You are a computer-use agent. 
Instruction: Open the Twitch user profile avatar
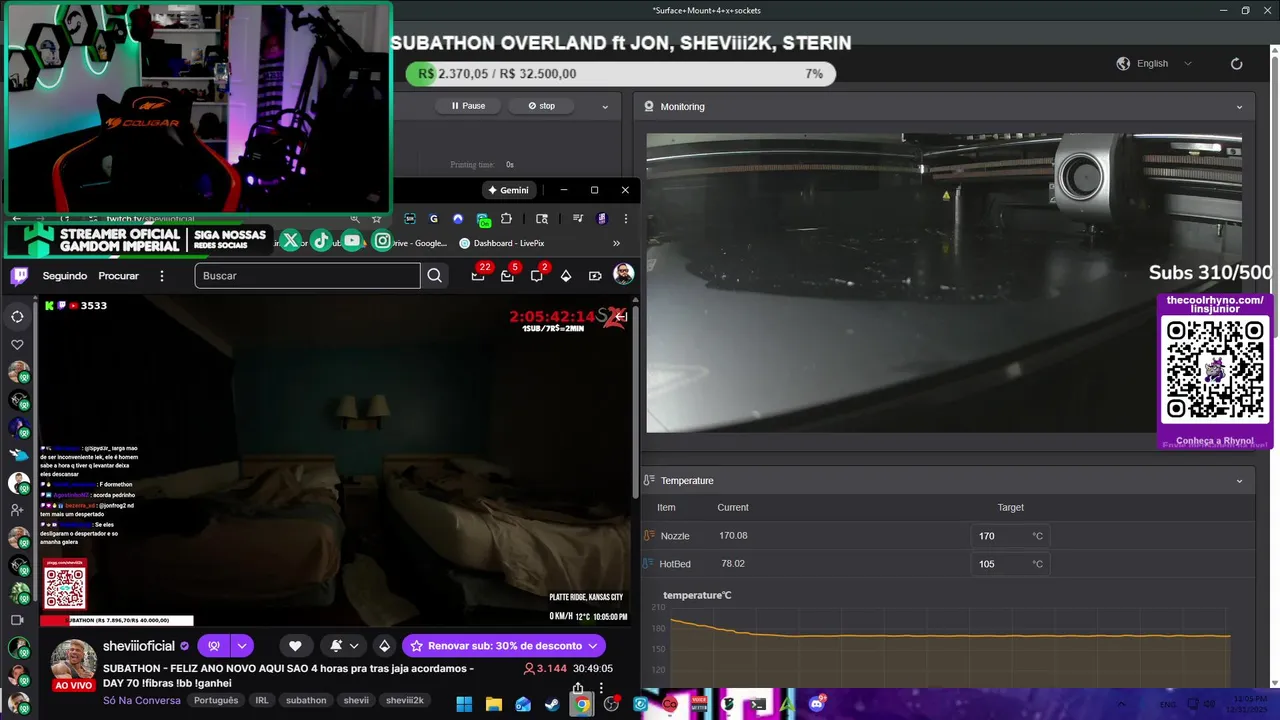[624, 275]
